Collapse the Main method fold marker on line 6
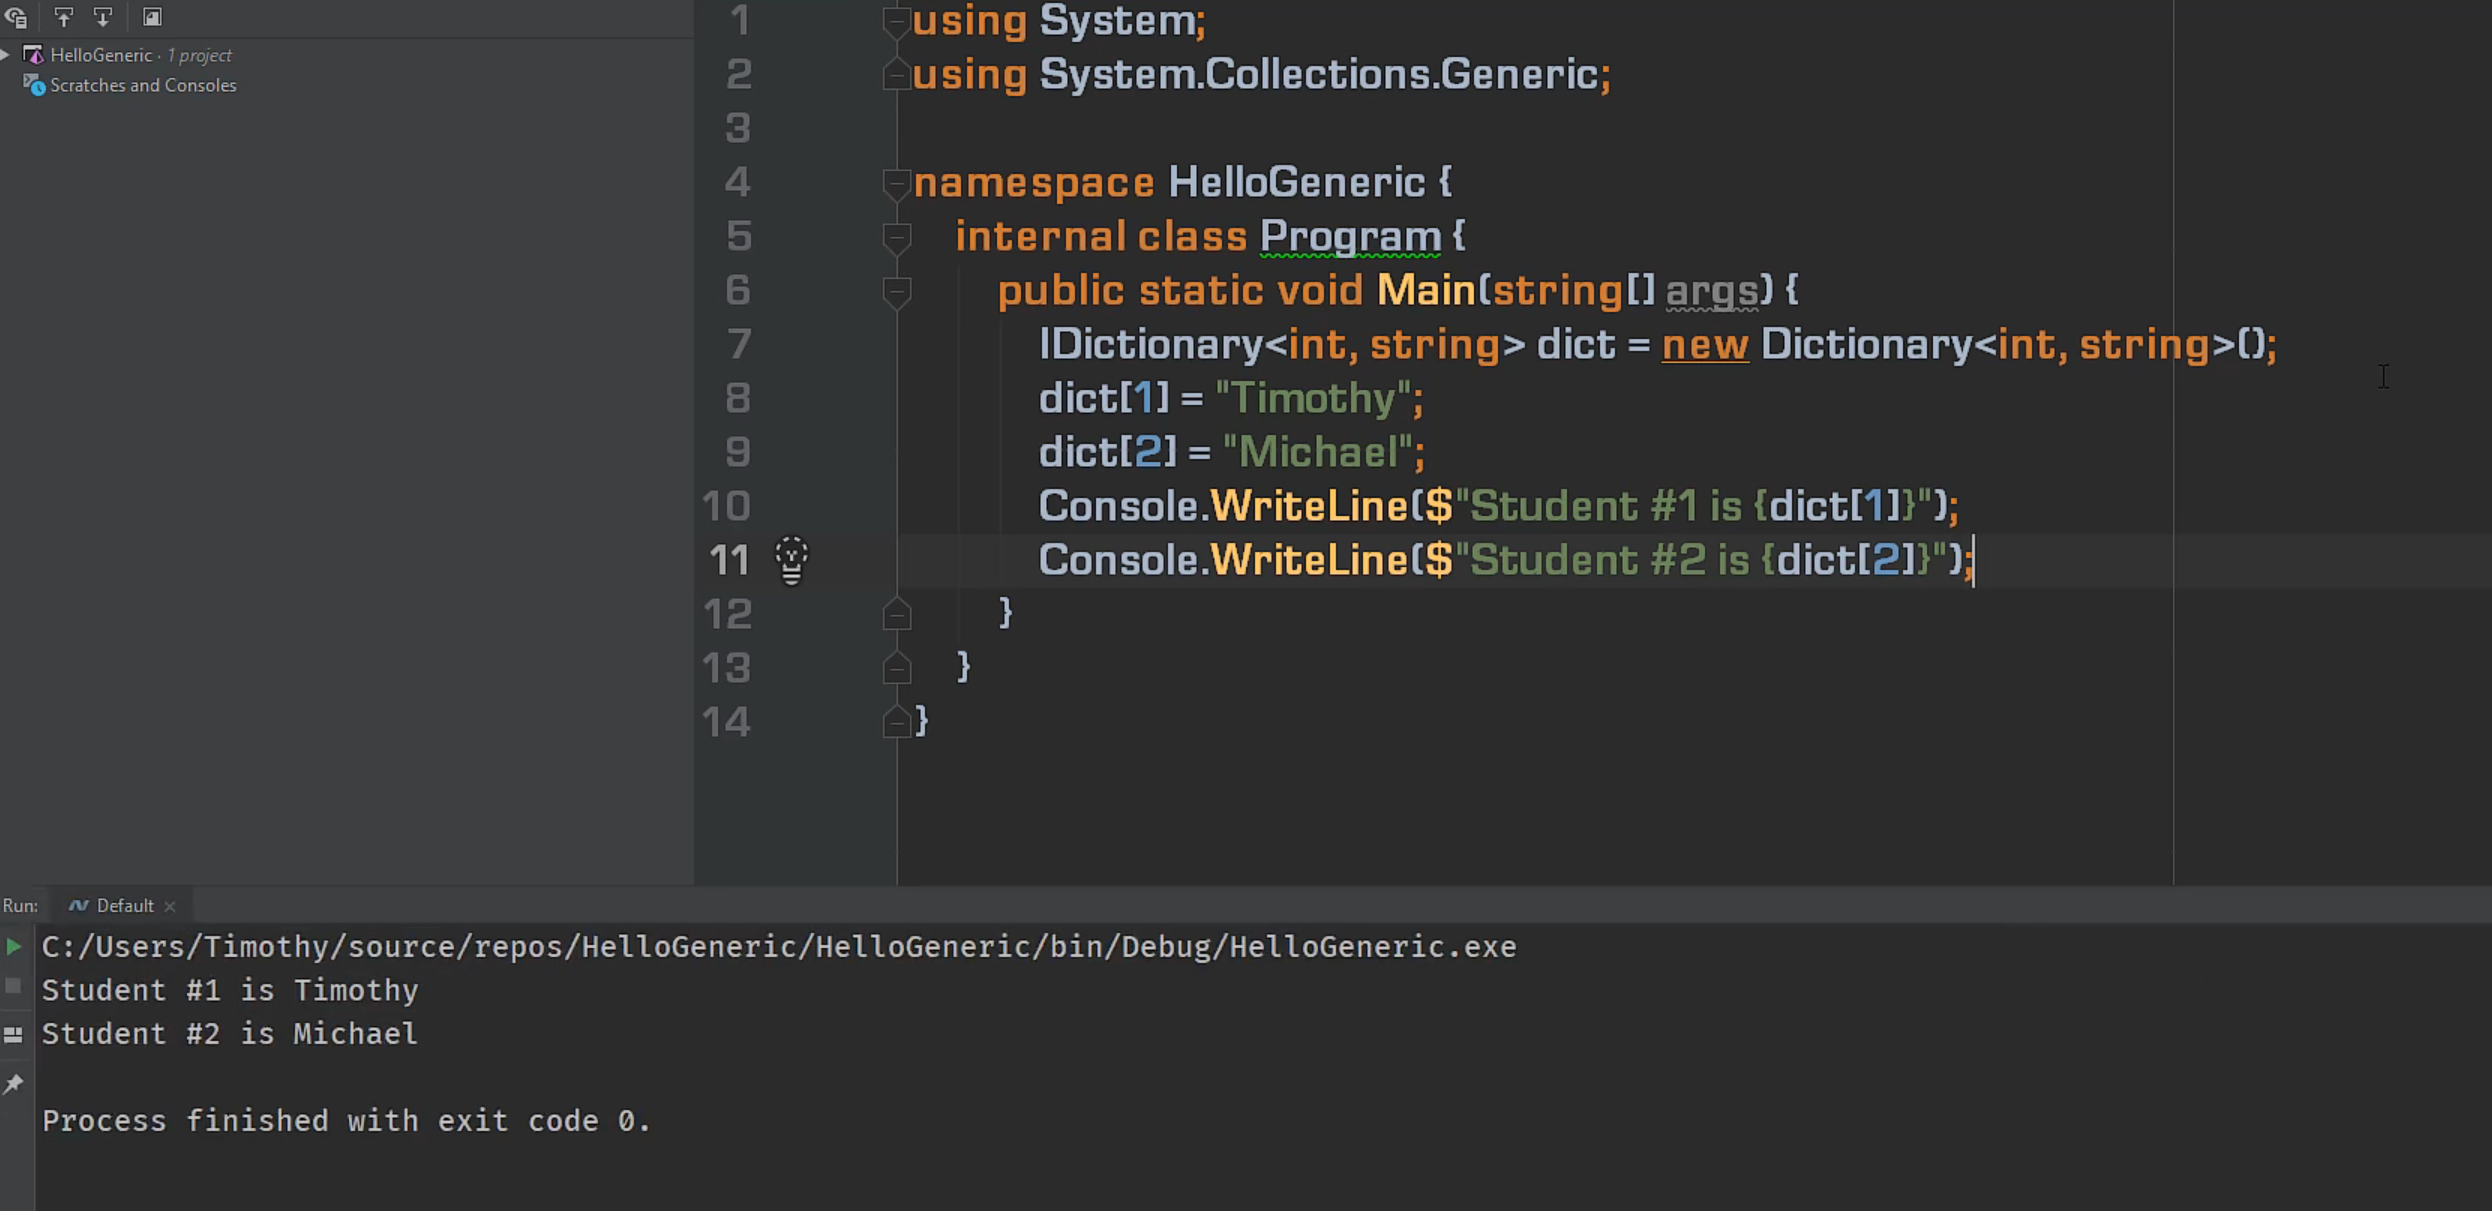2492x1211 pixels. click(896, 292)
